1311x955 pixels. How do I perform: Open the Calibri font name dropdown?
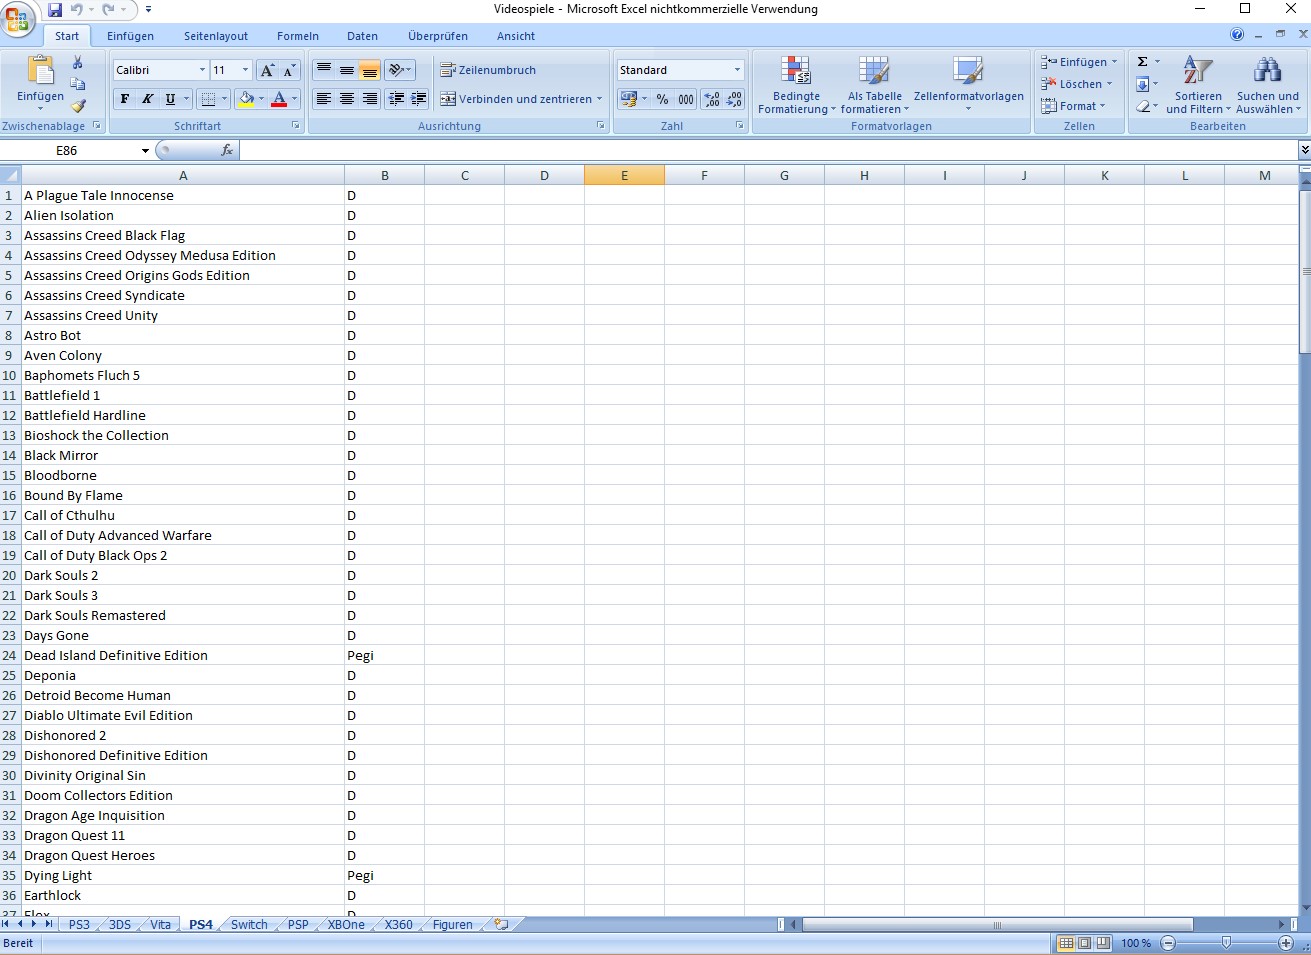(202, 70)
